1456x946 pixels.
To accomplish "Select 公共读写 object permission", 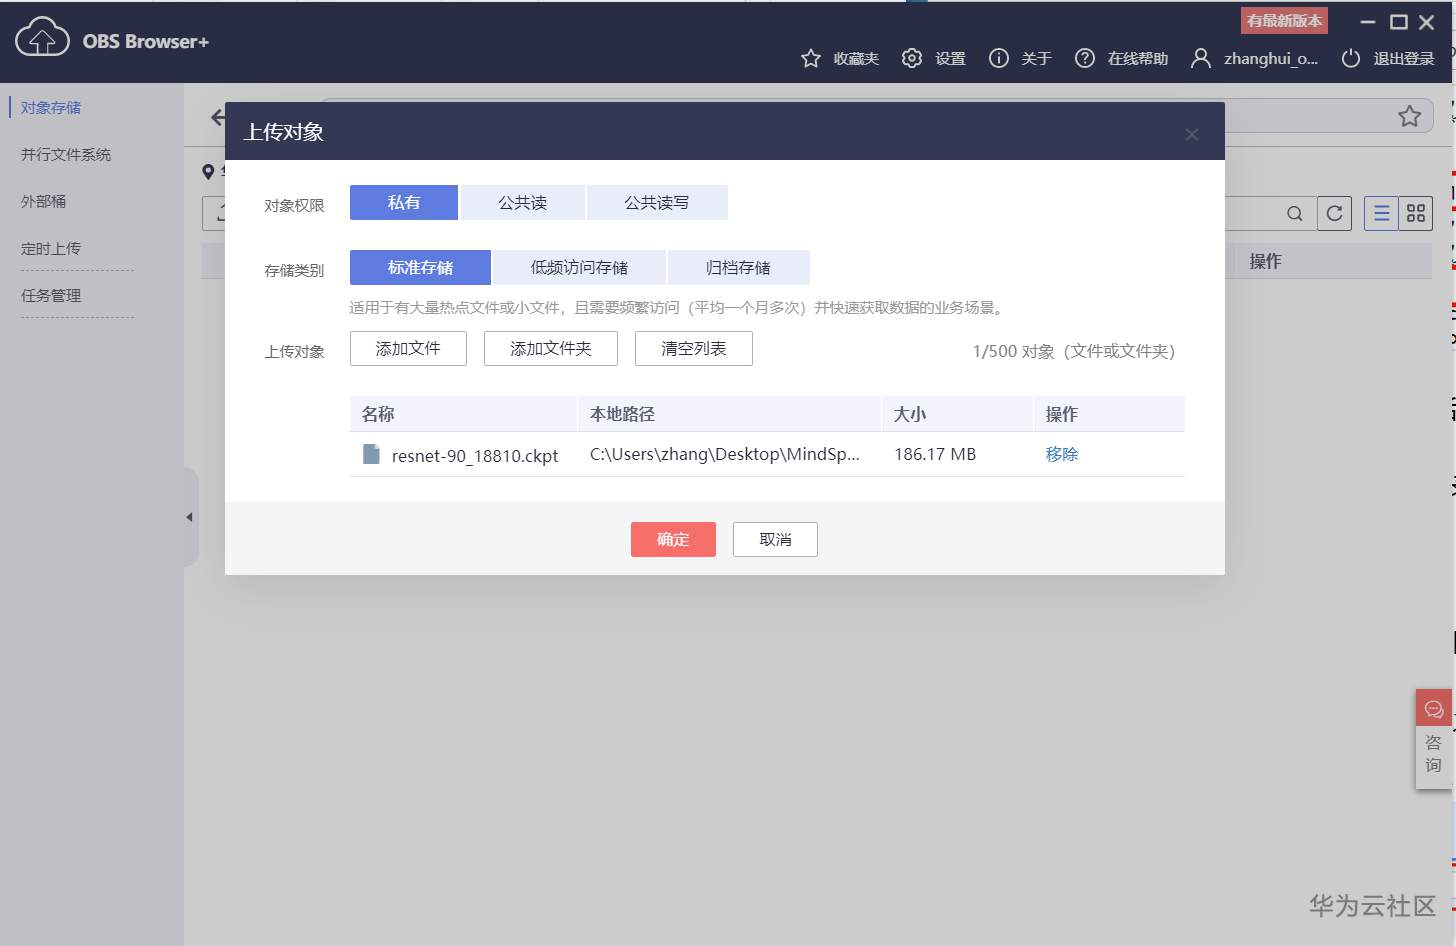I will [x=656, y=202].
